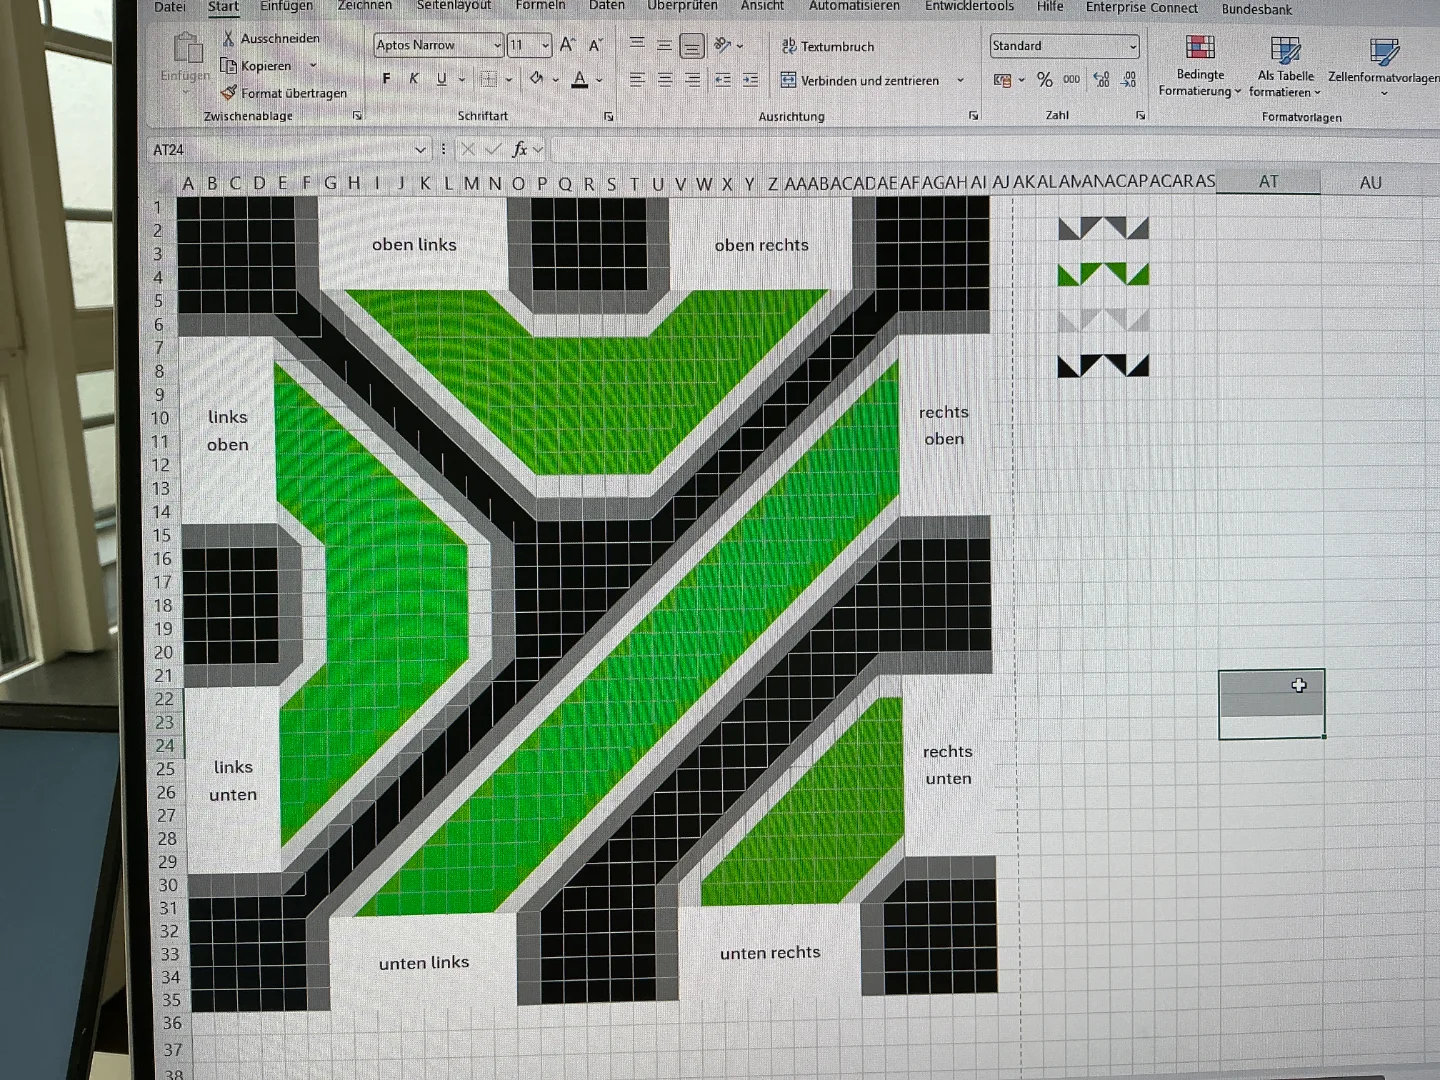Open the Daten ribbon tab
This screenshot has height=1080, width=1440.
tap(606, 6)
